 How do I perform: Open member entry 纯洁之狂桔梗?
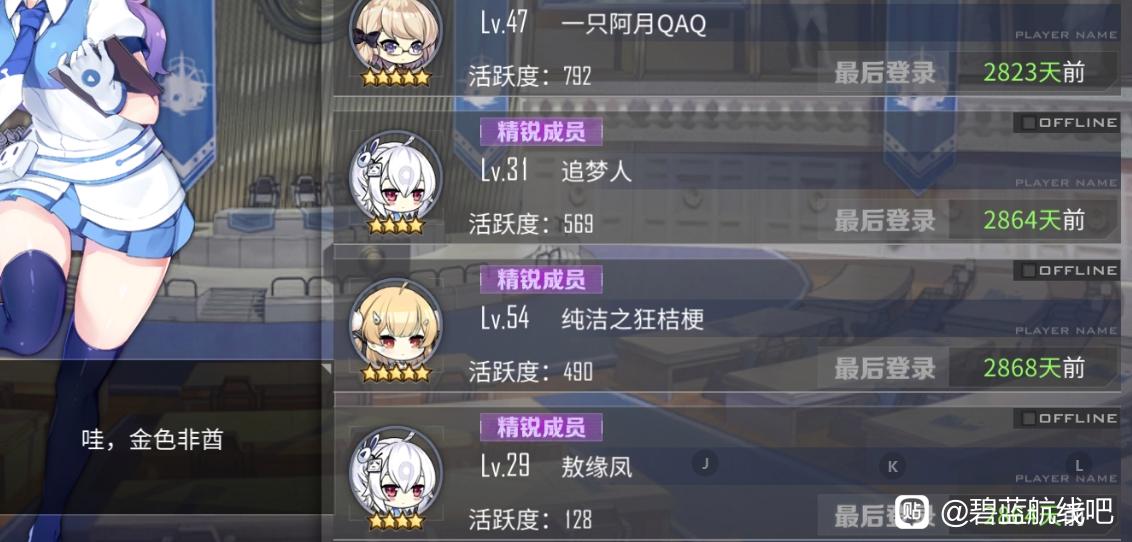tap(727, 320)
